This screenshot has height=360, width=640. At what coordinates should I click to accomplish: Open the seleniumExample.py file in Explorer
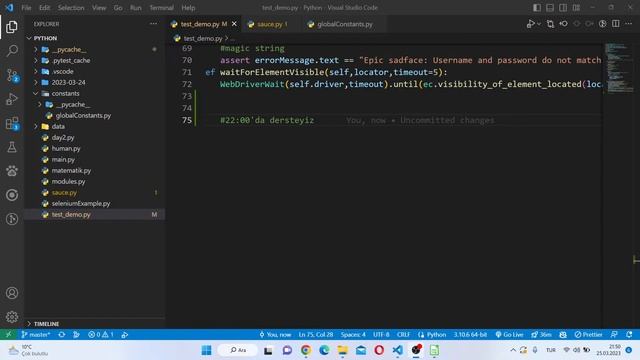pyautogui.click(x=81, y=203)
